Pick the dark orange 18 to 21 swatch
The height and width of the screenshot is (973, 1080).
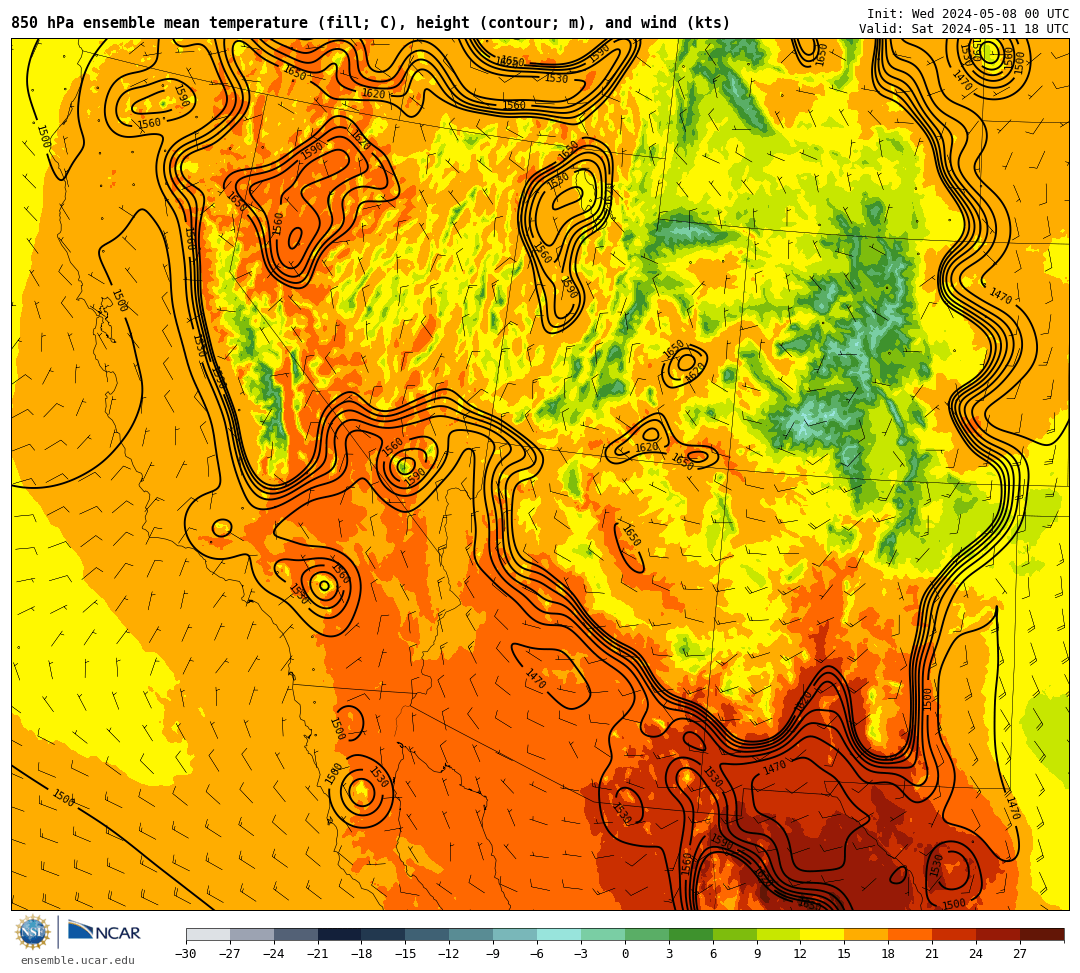(911, 934)
